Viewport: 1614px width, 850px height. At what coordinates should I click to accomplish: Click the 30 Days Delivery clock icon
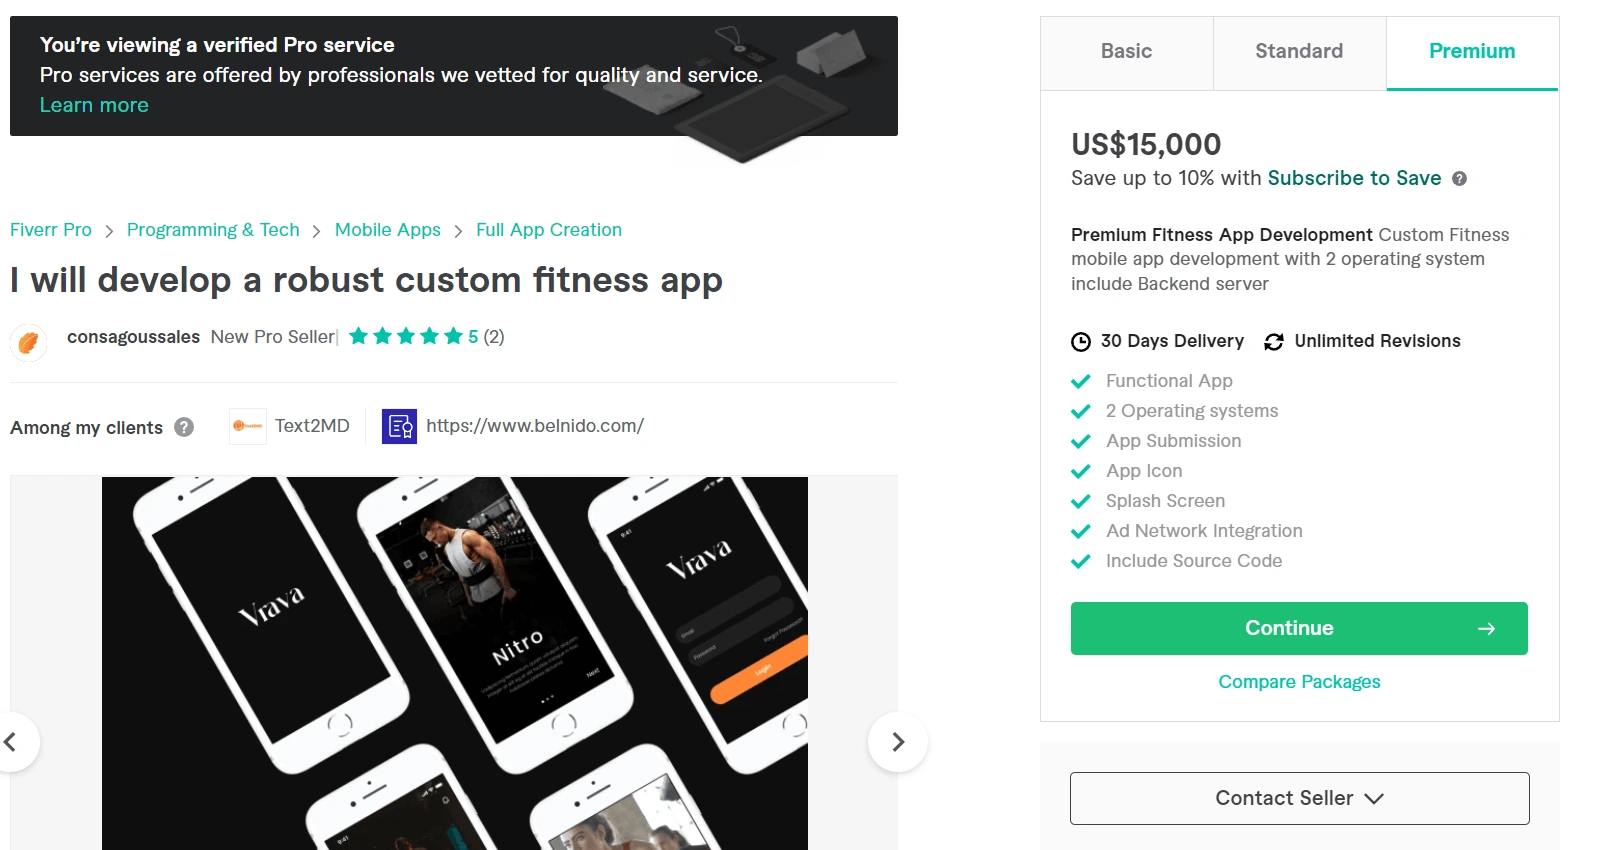[x=1081, y=342]
